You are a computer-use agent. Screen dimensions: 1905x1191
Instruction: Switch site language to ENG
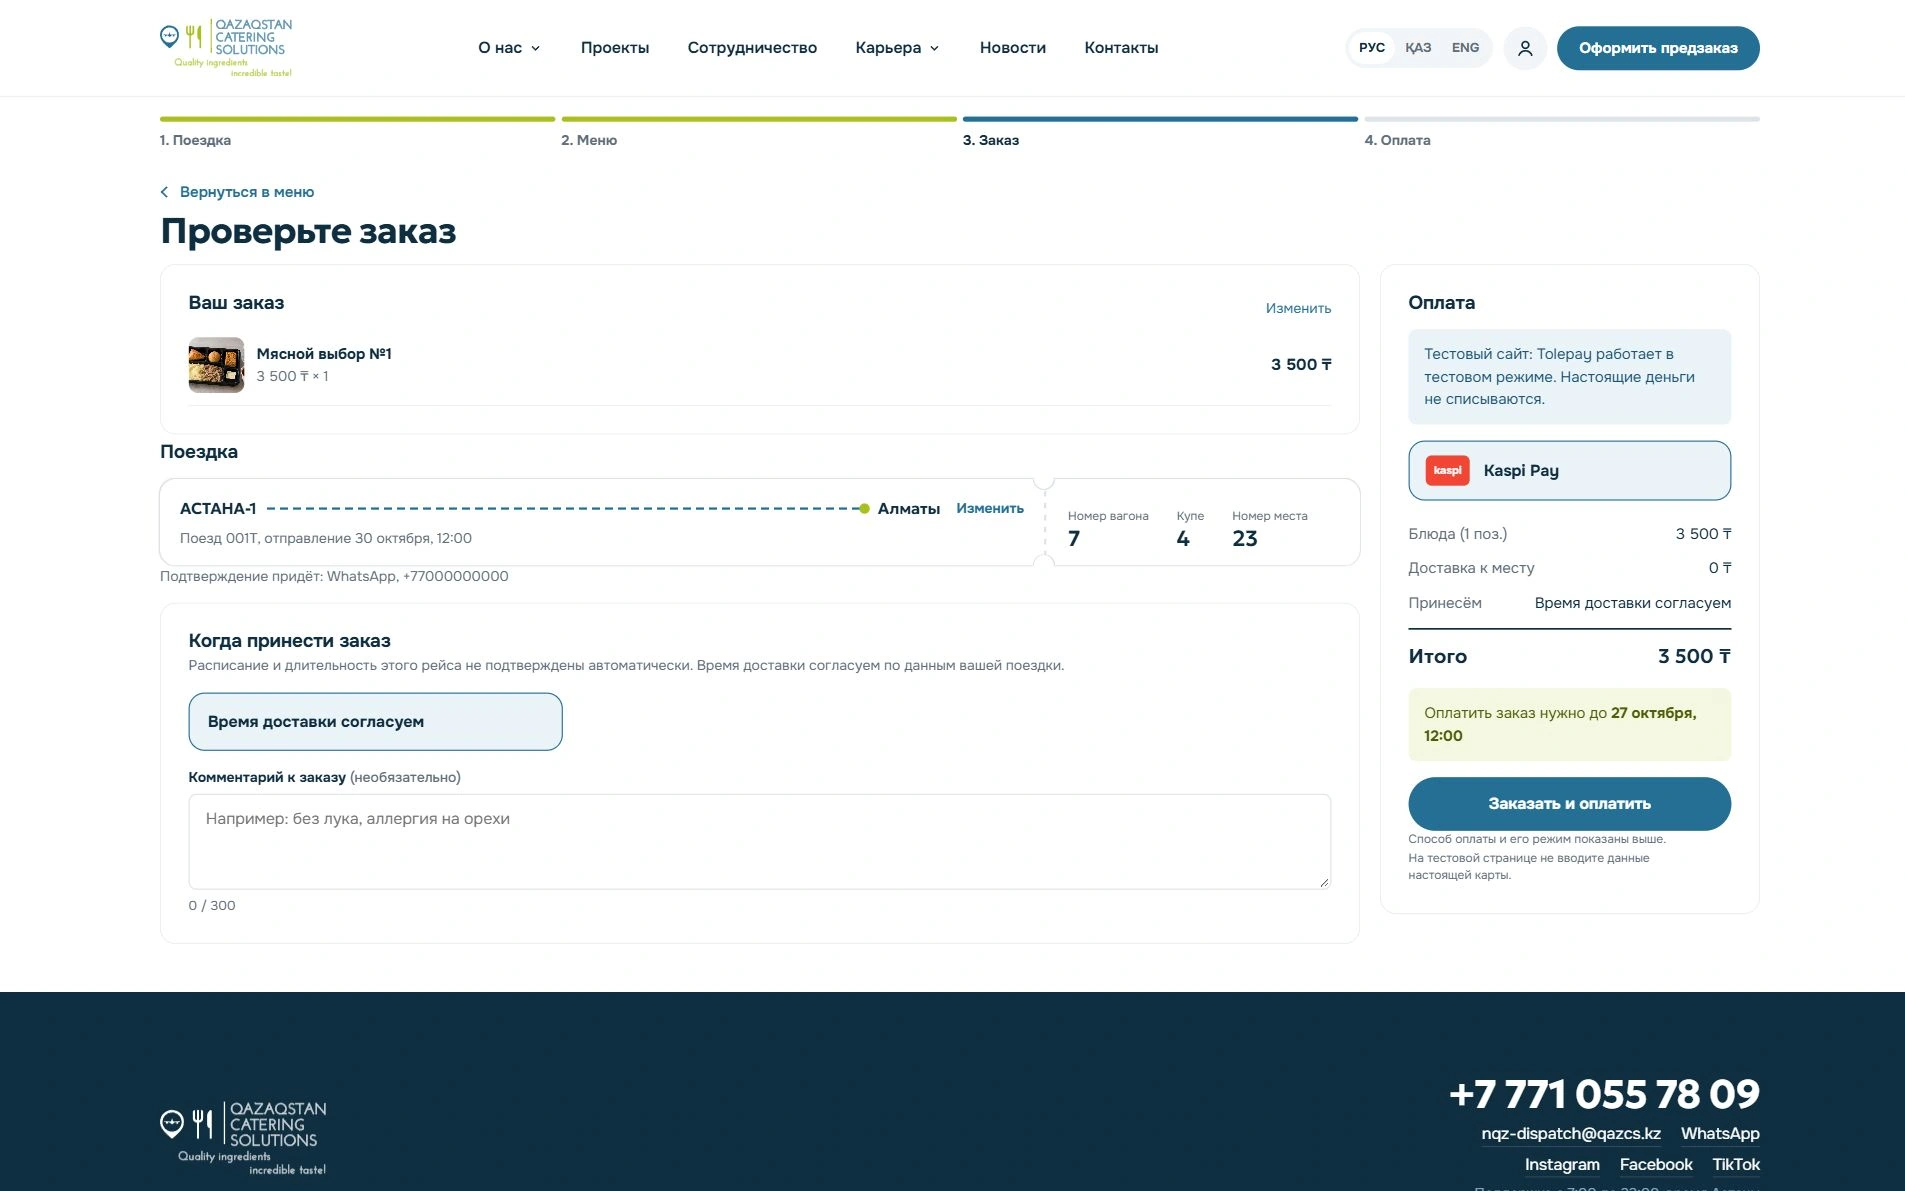(x=1465, y=48)
